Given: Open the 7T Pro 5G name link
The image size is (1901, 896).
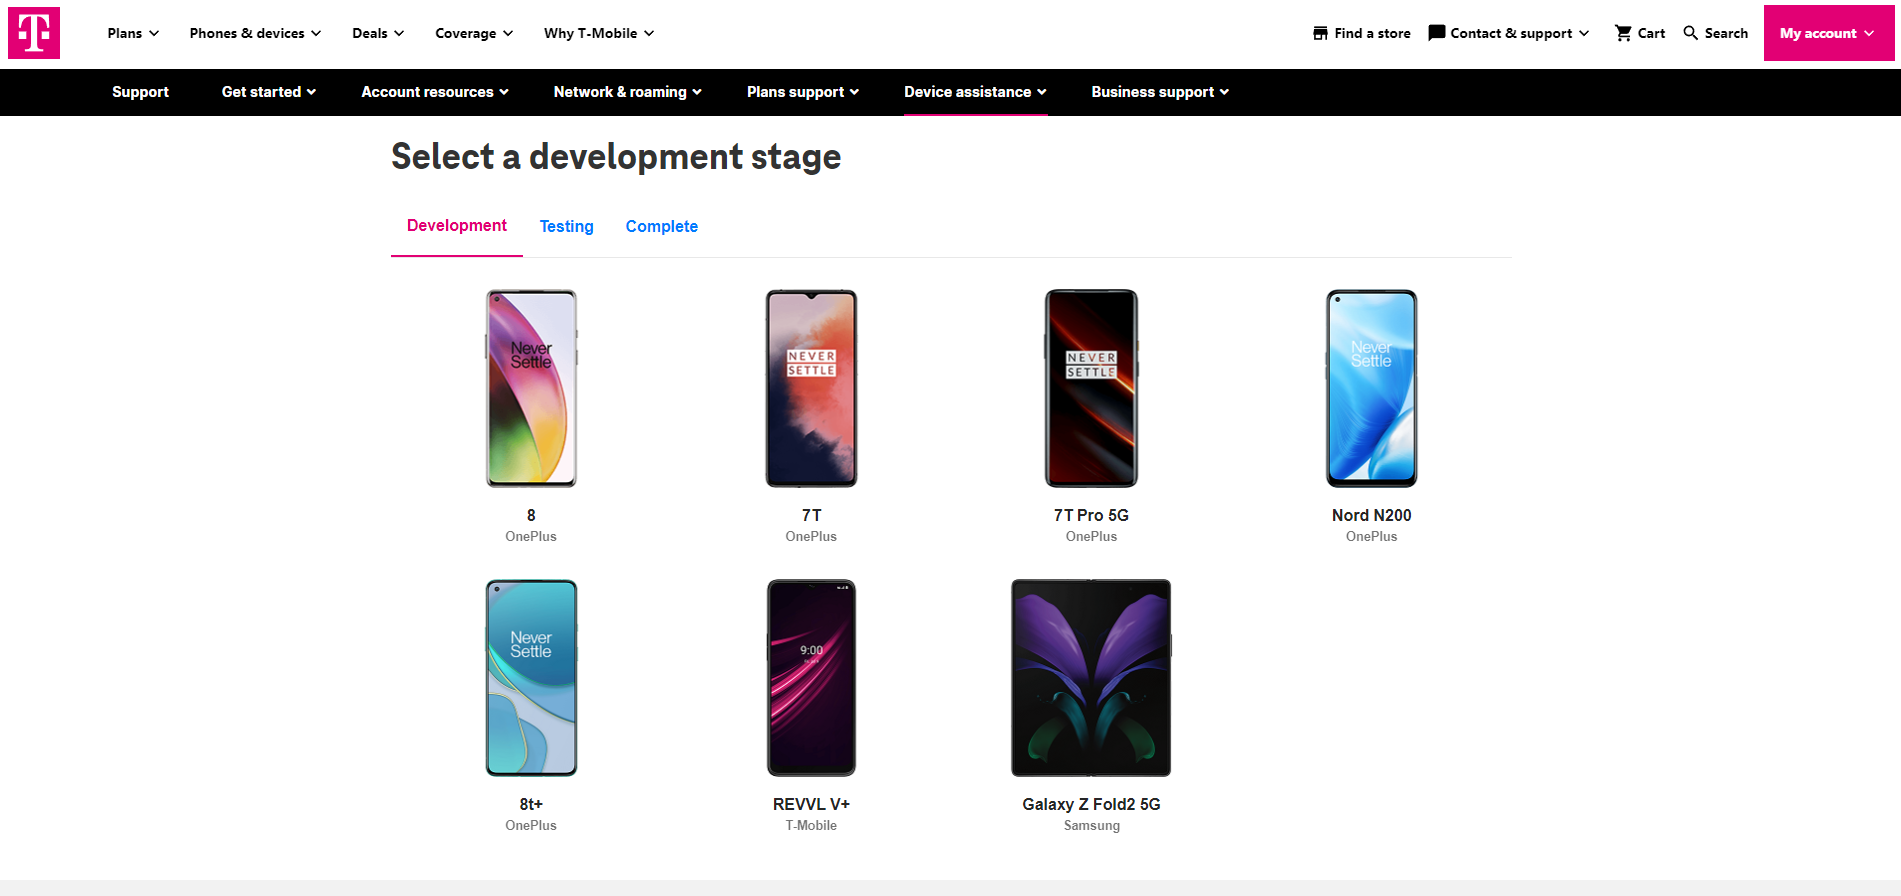Looking at the screenshot, I should pos(1091,515).
